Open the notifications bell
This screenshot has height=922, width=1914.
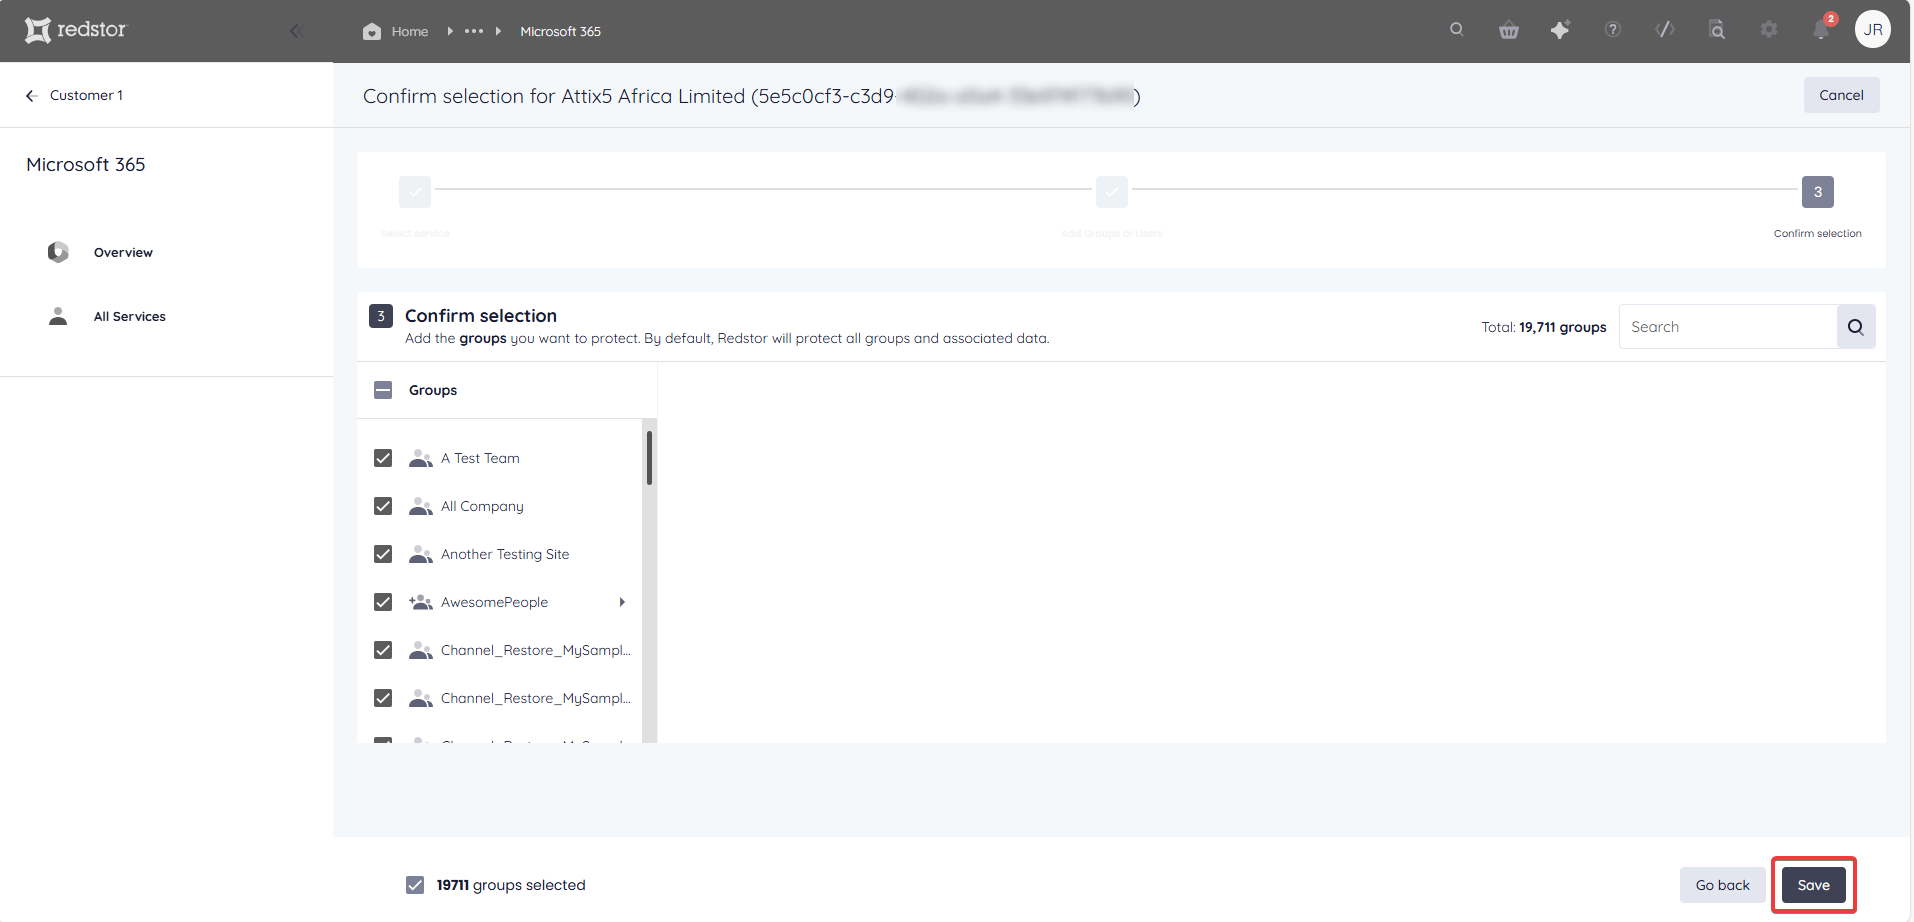coord(1822,30)
